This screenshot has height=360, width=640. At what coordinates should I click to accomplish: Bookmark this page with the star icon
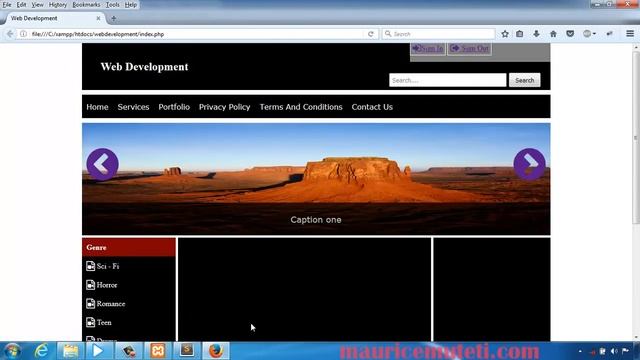(x=505, y=34)
